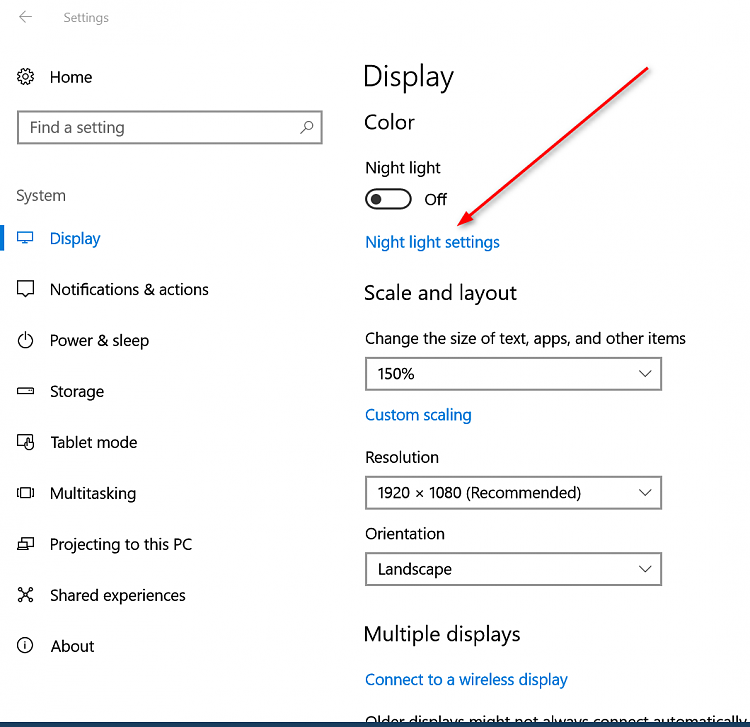Click the search magnifier icon
The image size is (750, 727).
point(307,127)
